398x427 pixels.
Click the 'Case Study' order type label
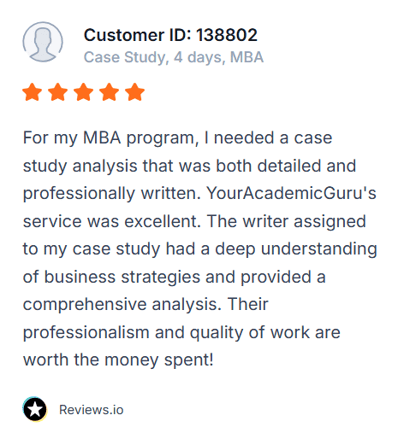coord(124,57)
